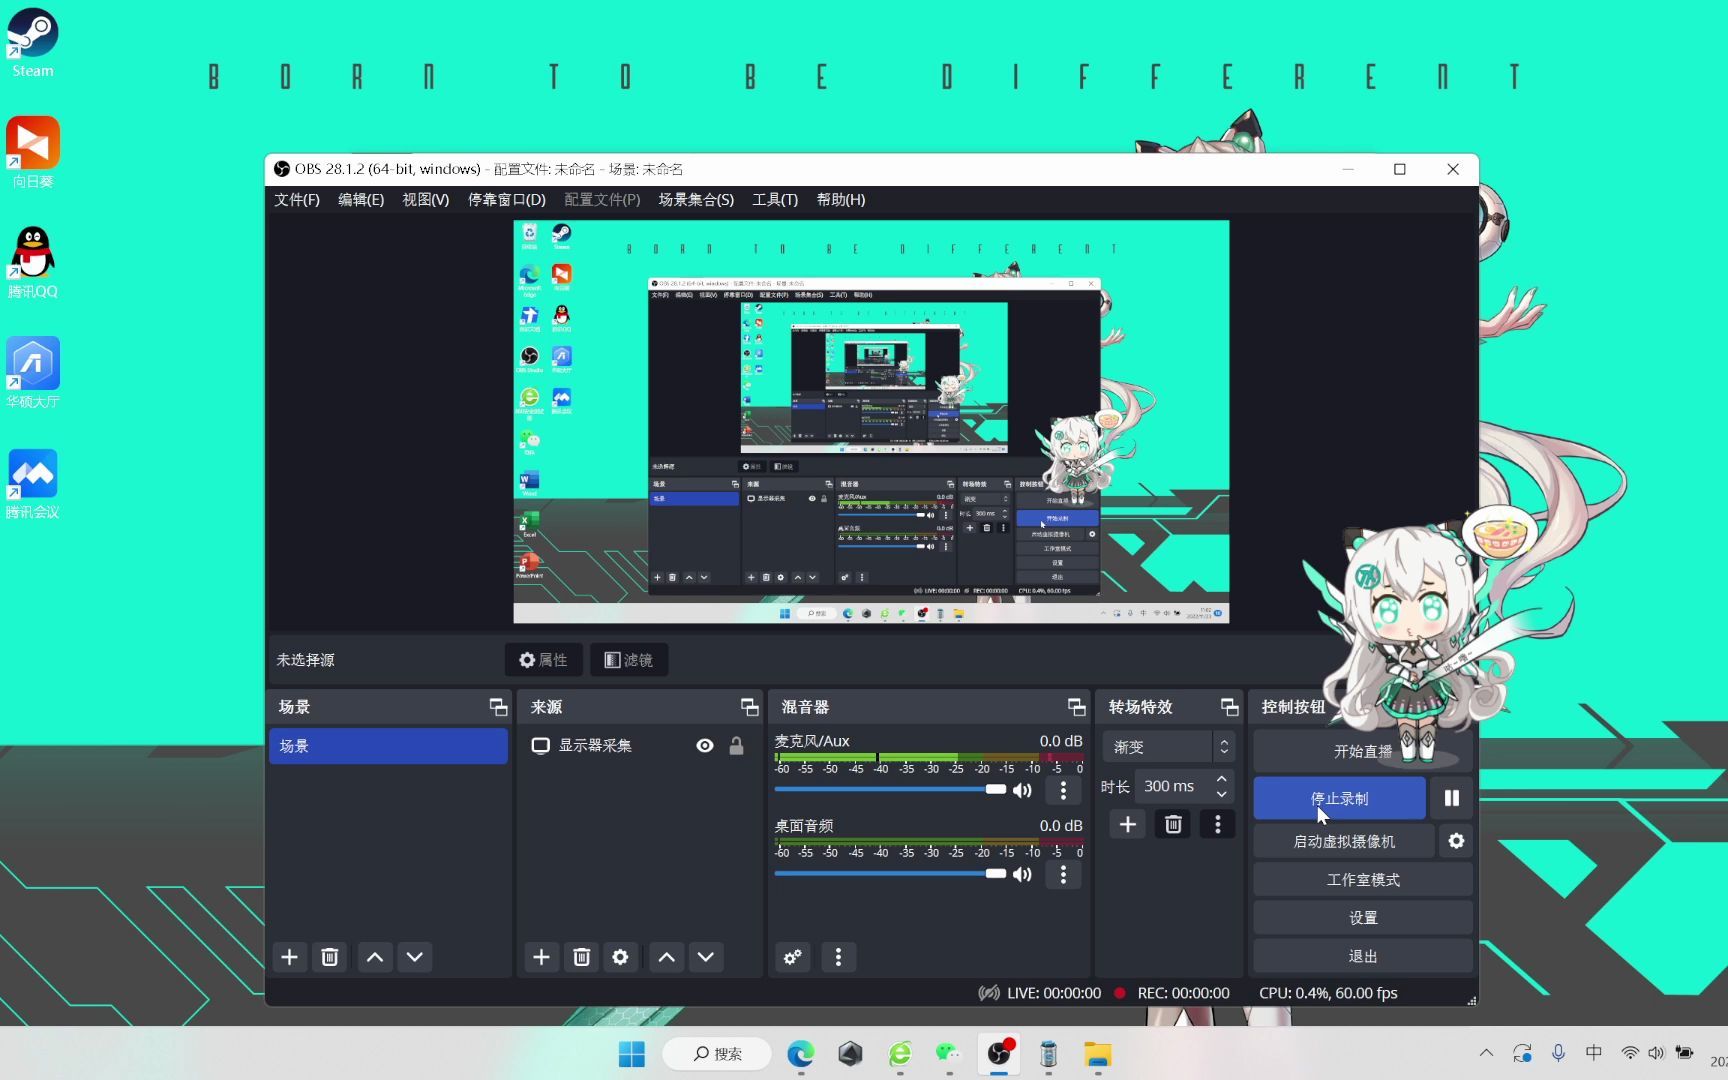Image resolution: width=1728 pixels, height=1080 pixels.
Task: Open virtual camera settings gear
Action: click(1456, 841)
